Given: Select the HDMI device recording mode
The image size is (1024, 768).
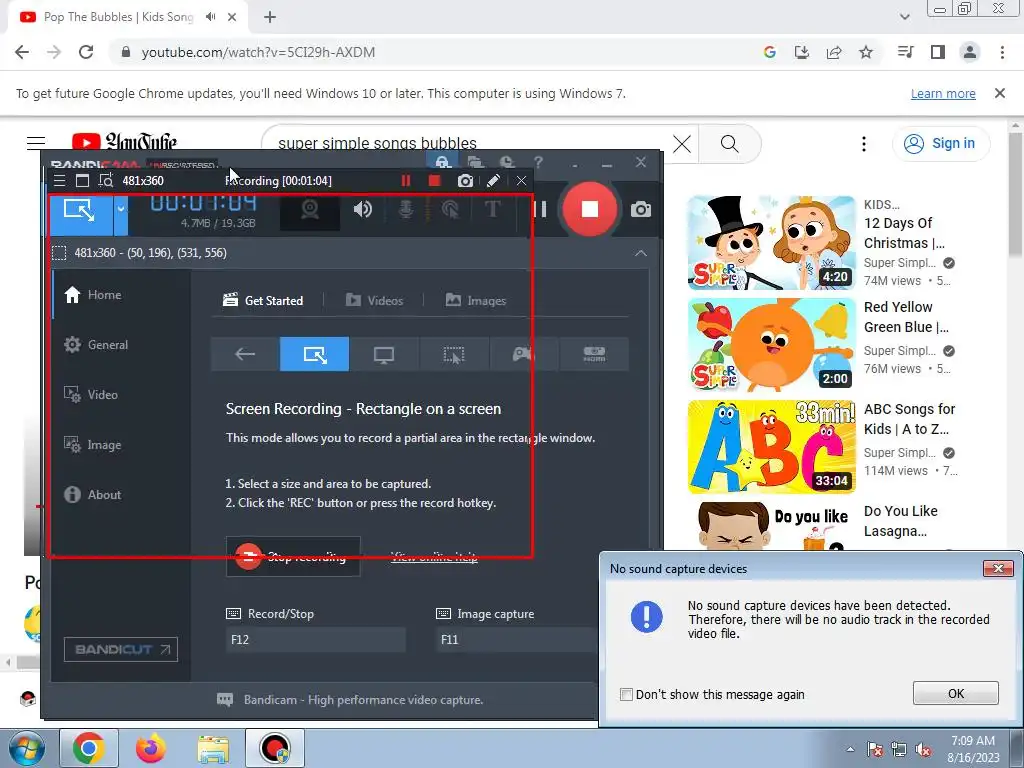Looking at the screenshot, I should [x=594, y=354].
